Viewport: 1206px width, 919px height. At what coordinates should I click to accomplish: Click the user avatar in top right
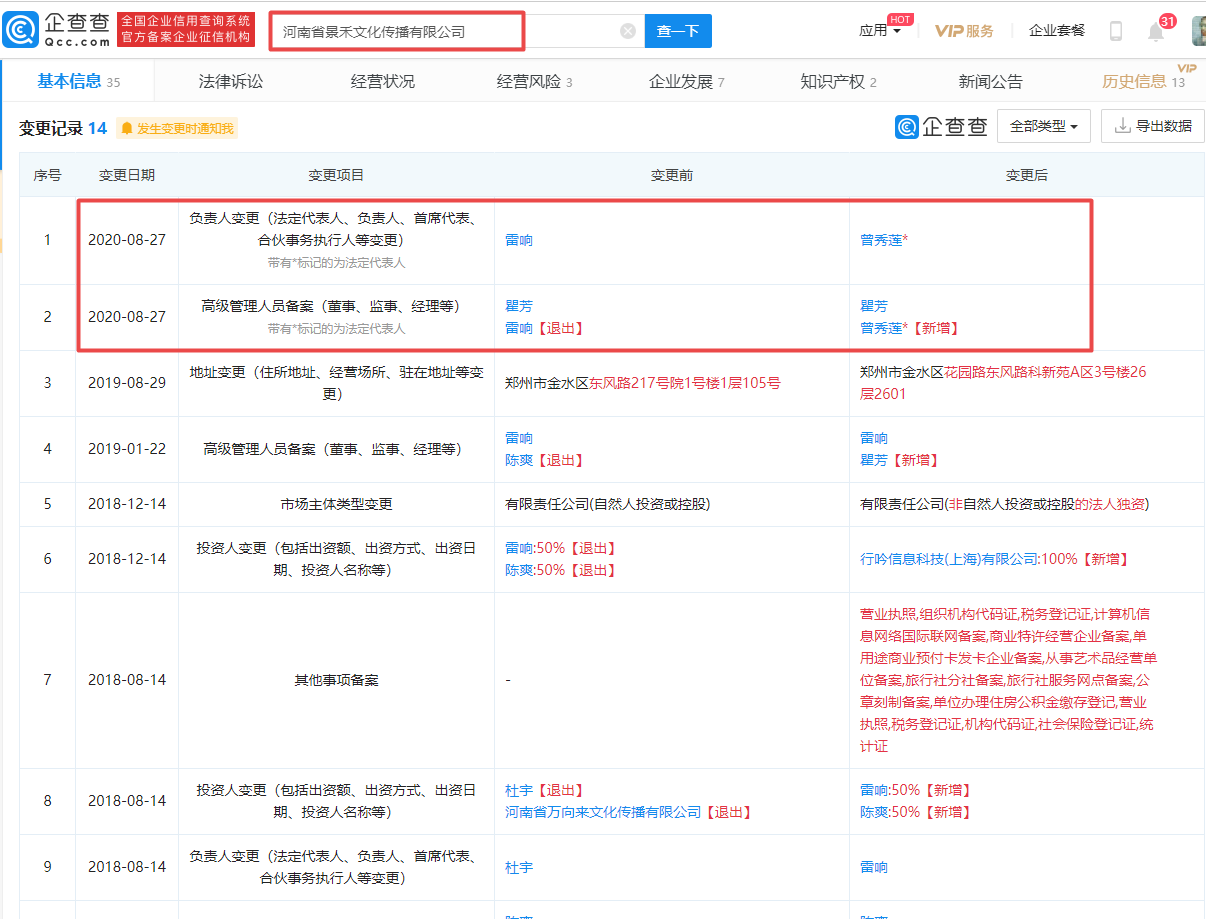pos(1198,31)
